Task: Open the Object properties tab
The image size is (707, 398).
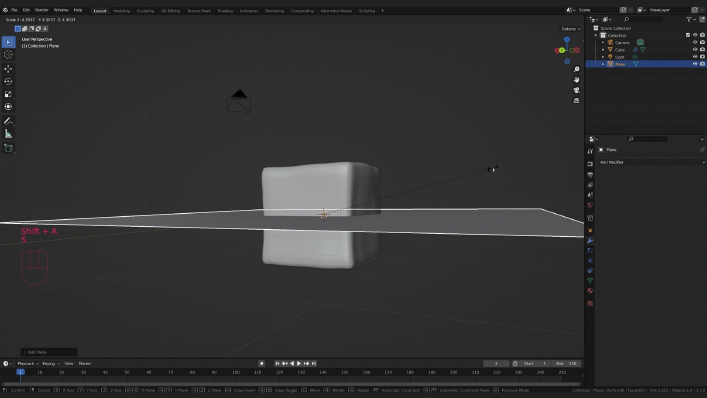Action: [x=590, y=230]
